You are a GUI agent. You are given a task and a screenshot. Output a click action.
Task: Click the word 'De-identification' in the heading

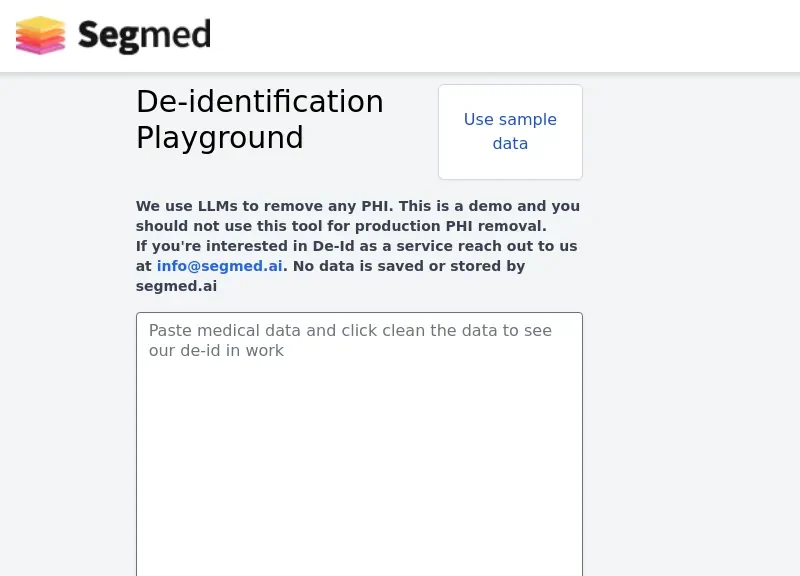(x=260, y=102)
